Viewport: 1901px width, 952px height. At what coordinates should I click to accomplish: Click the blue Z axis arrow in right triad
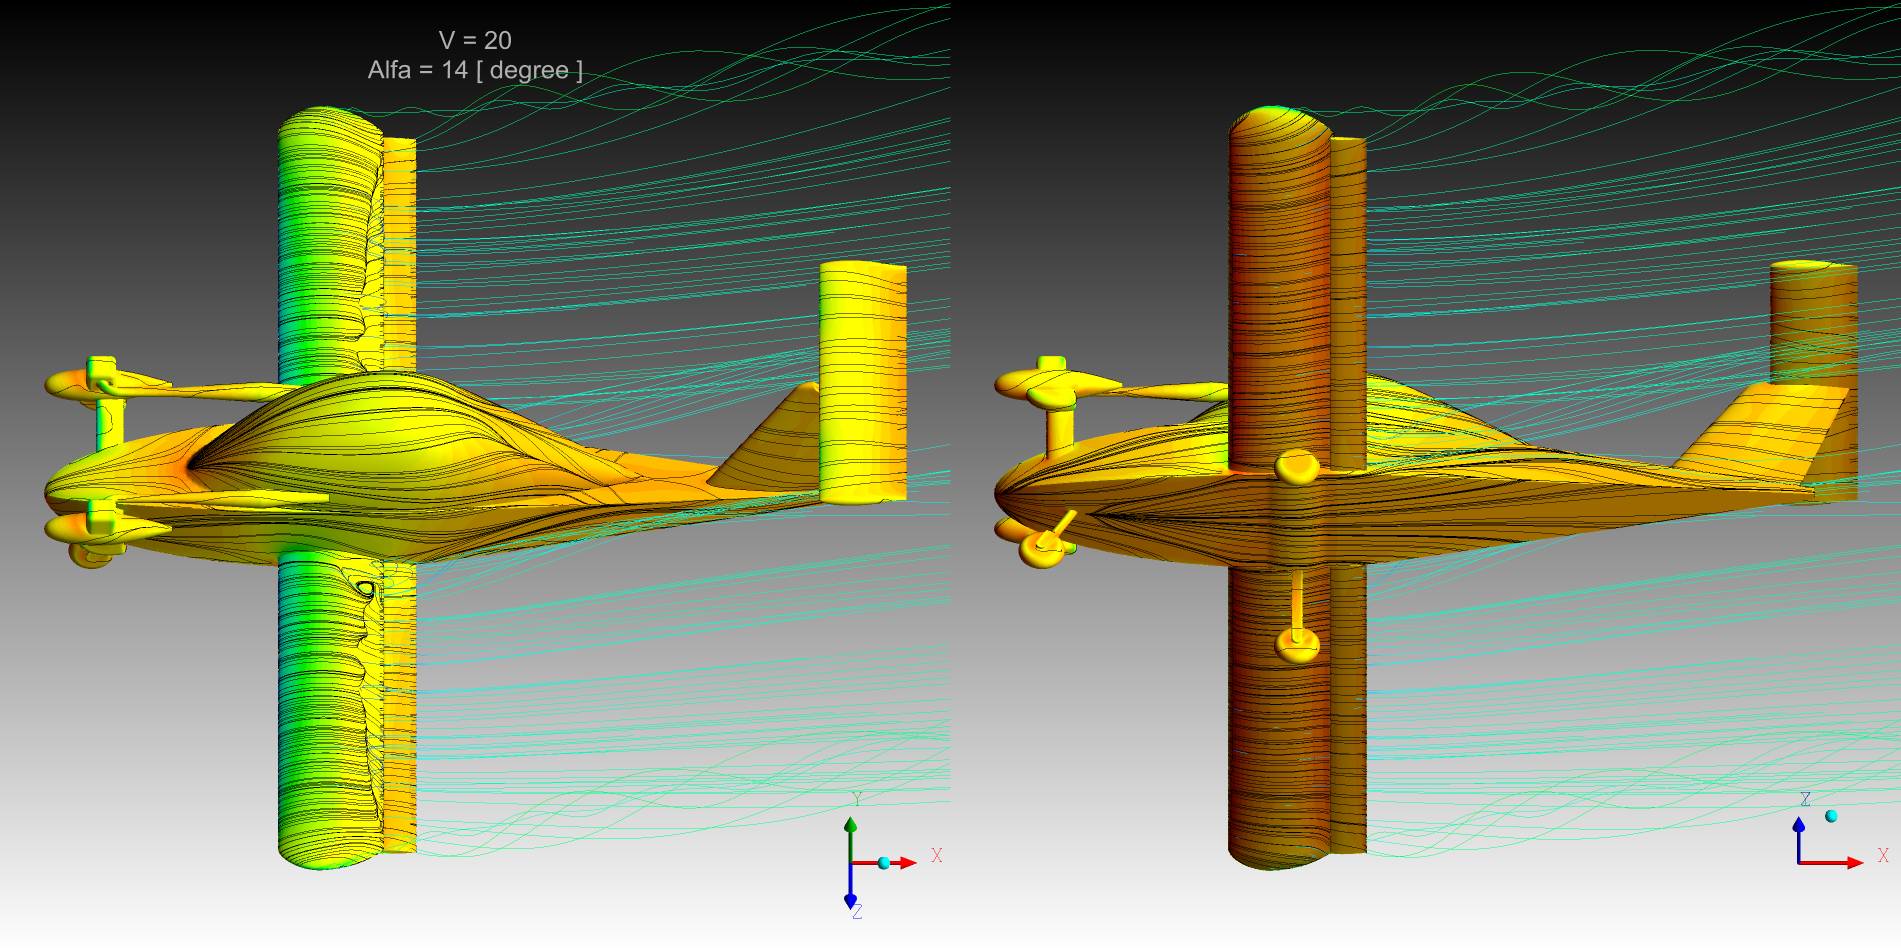[1799, 832]
